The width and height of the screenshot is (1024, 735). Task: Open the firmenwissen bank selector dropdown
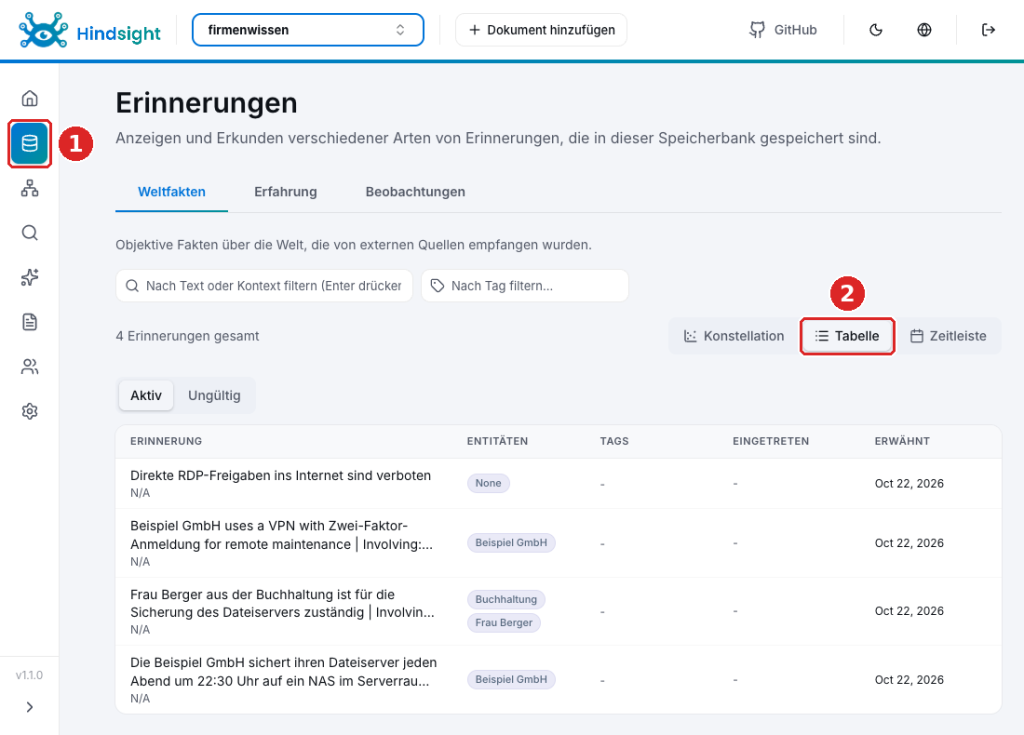(308, 30)
